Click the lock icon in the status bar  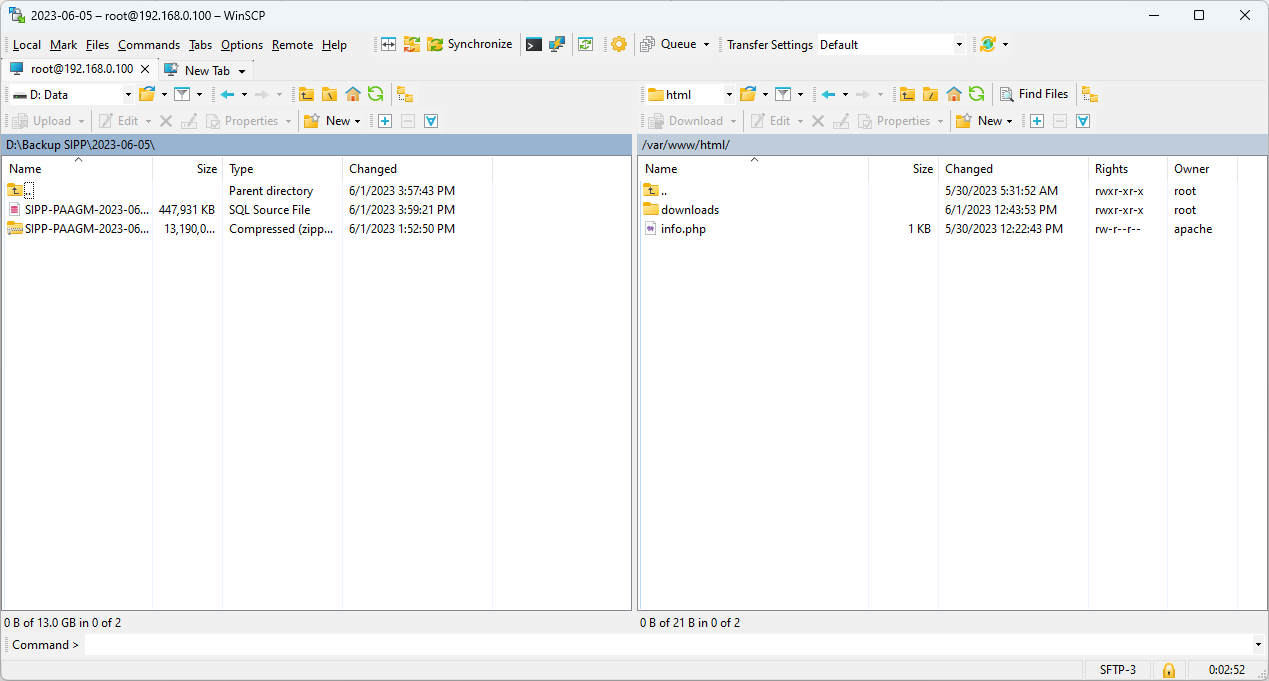(x=1167, y=670)
